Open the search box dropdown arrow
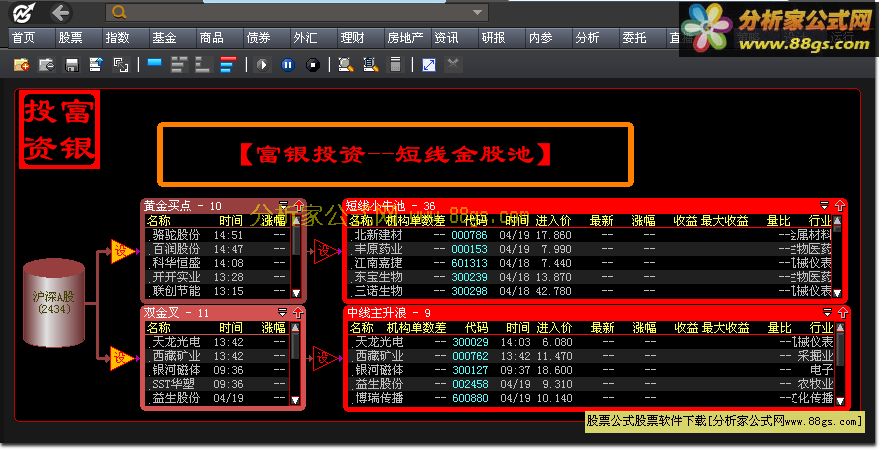 coord(478,12)
